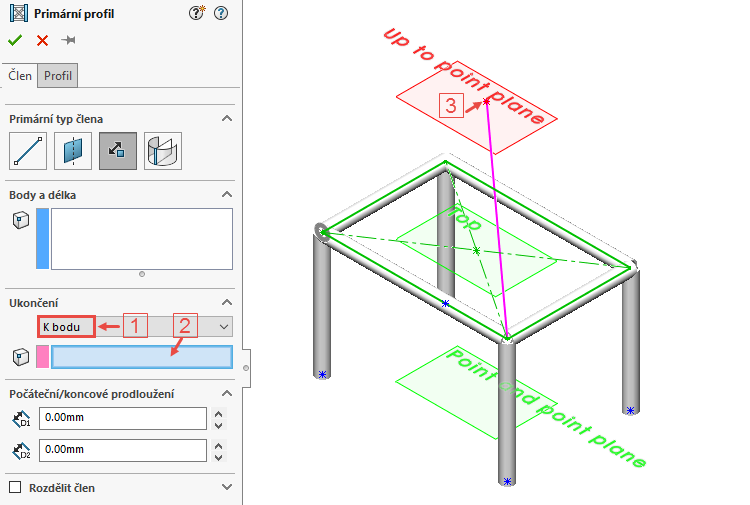This screenshot has width=750, height=505.
Task: Click the Body a délka selection list box
Action: 142,239
